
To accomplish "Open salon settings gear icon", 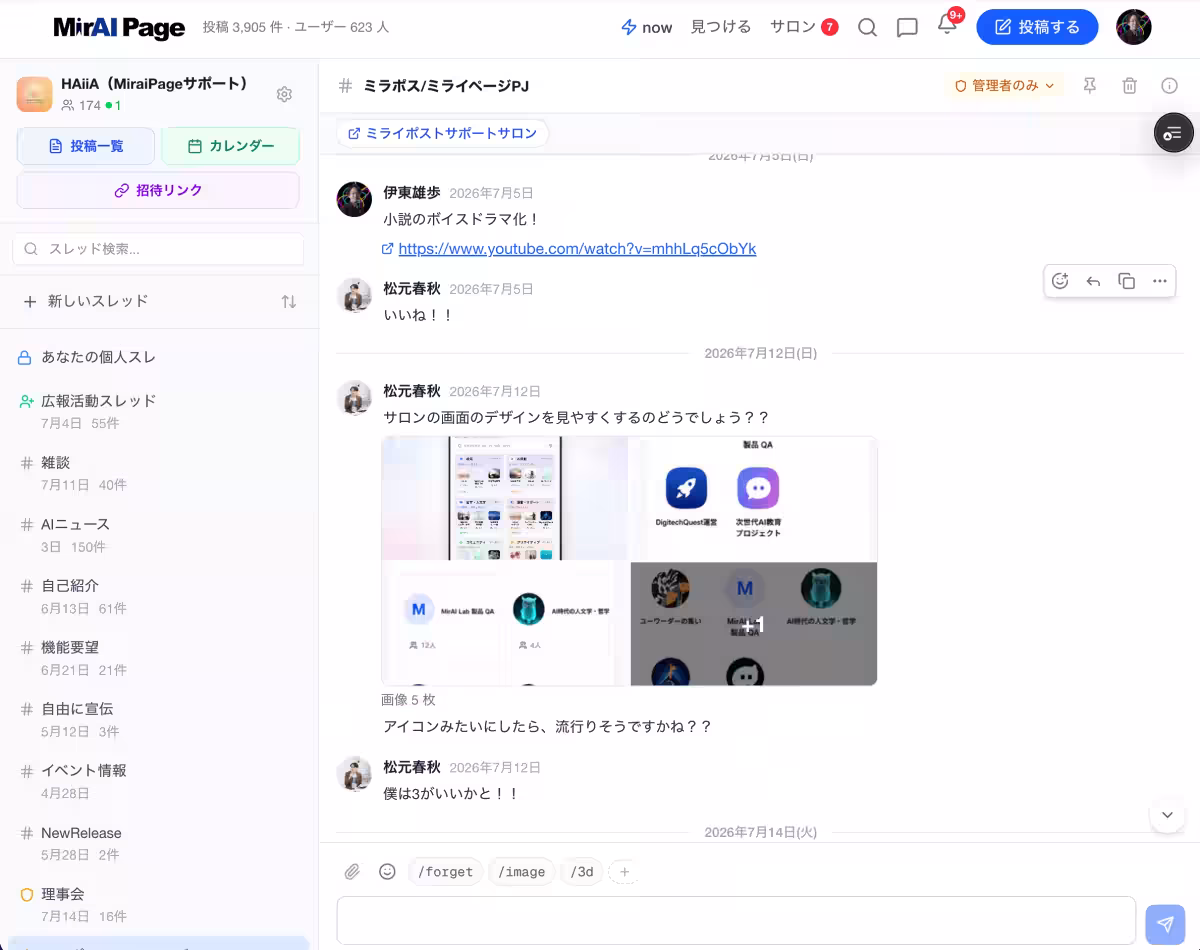I will [x=284, y=94].
